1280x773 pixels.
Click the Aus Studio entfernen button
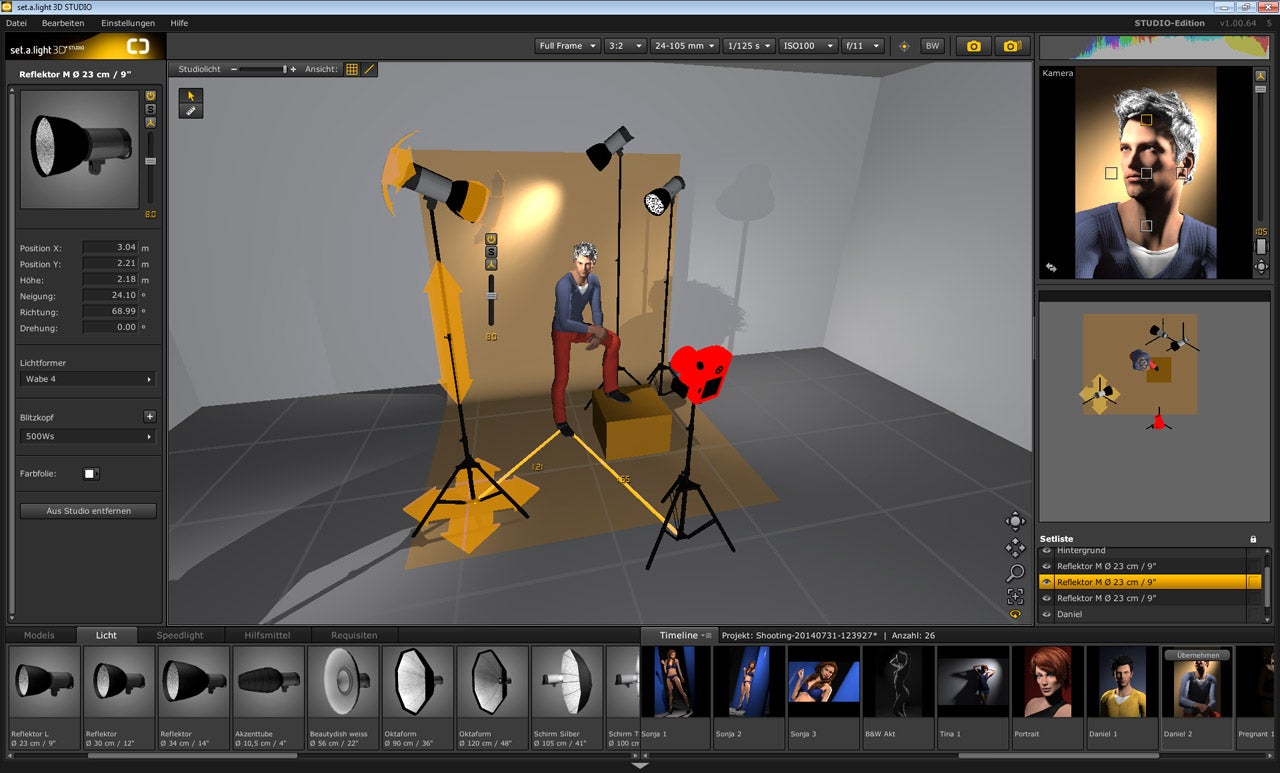[x=88, y=511]
